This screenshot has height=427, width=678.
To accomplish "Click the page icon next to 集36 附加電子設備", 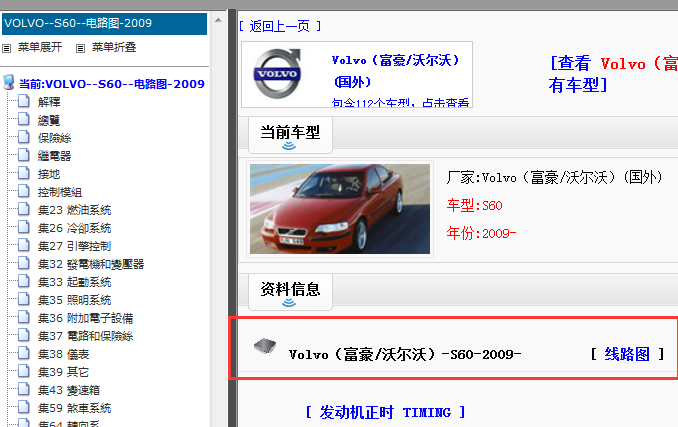I will click(x=24, y=317).
